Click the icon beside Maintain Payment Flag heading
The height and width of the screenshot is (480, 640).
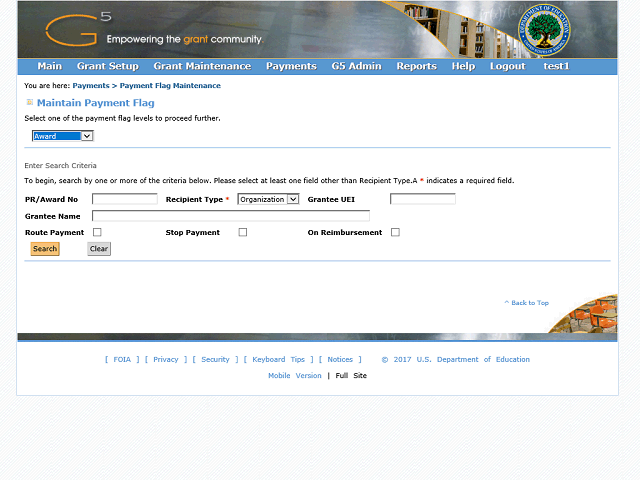coord(29,102)
